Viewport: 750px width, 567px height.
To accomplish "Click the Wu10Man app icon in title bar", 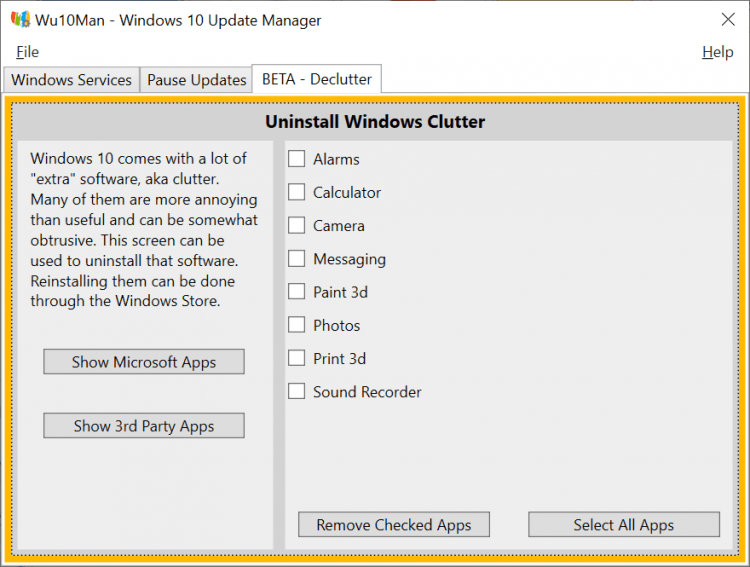I will (20, 20).
